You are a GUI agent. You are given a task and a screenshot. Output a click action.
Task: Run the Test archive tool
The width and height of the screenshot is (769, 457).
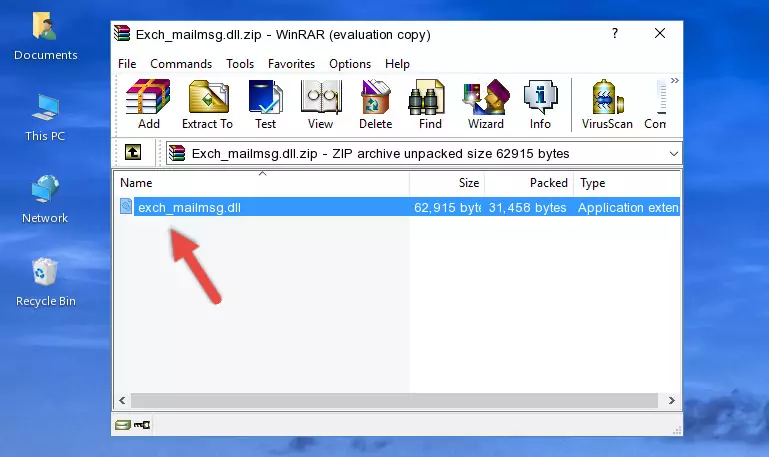(x=265, y=104)
